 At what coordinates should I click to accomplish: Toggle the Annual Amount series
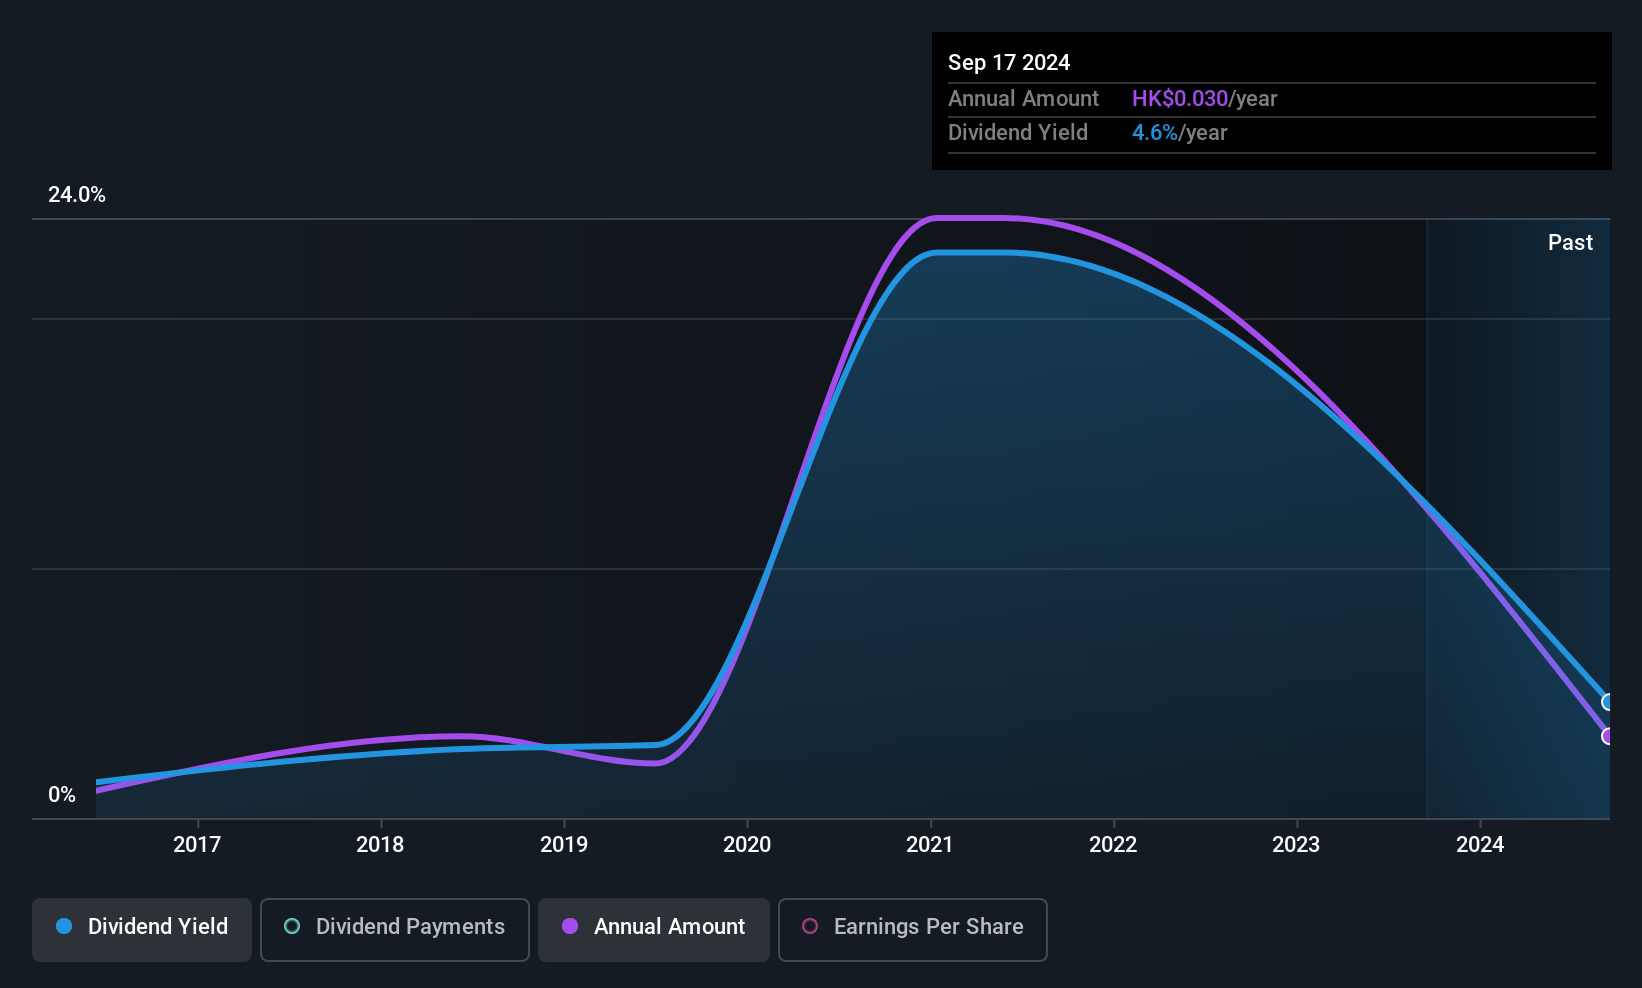[x=654, y=929]
